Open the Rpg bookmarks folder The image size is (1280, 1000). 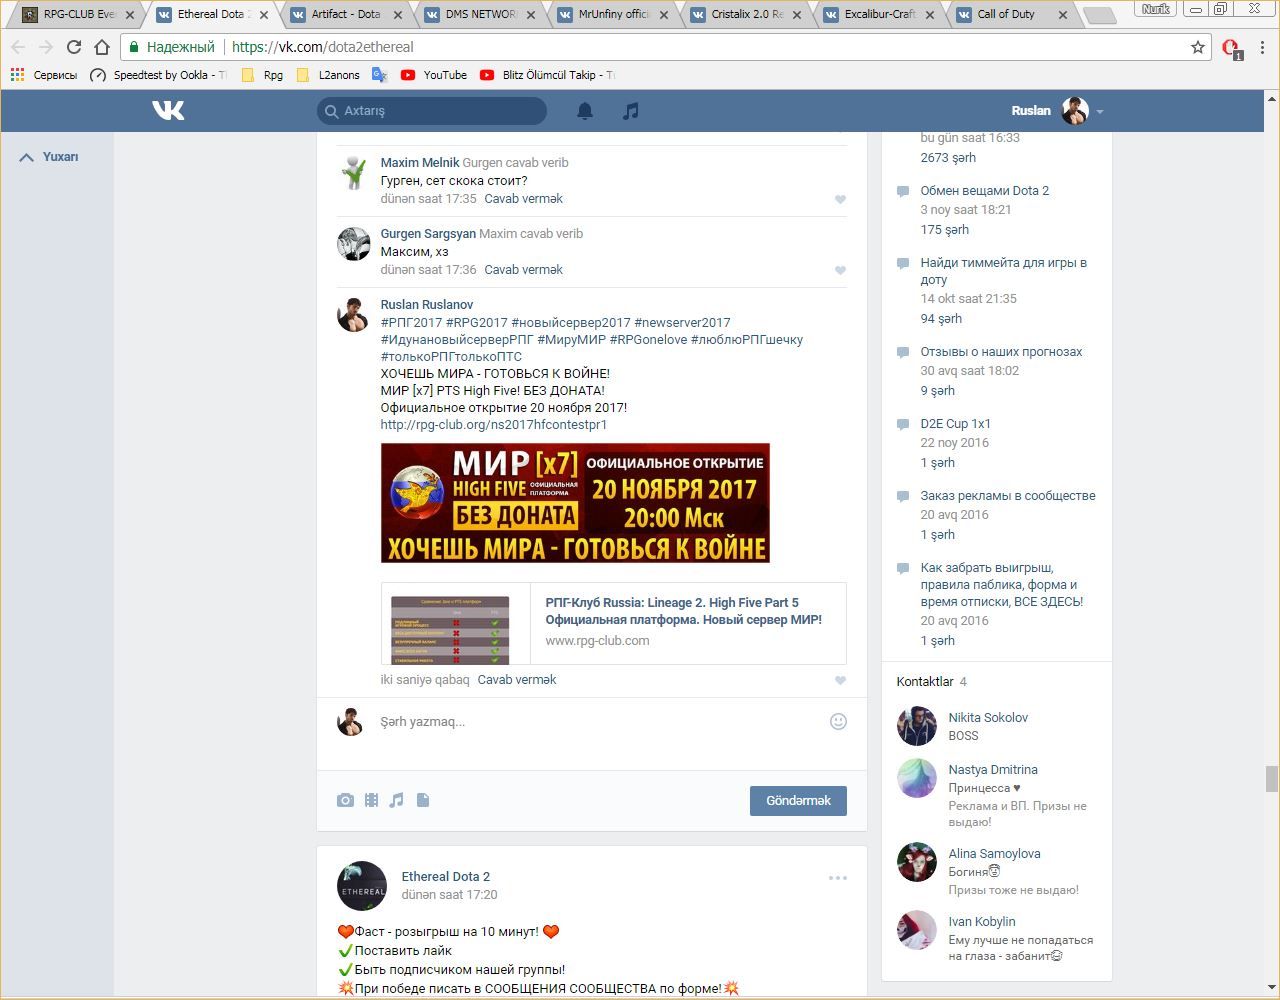[262, 75]
